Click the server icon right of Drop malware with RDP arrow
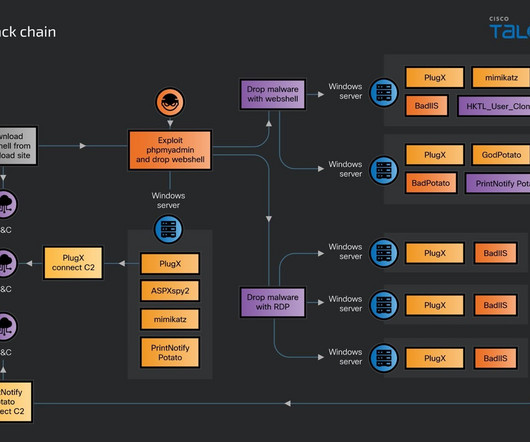This screenshot has width=530, height=442. click(x=384, y=305)
